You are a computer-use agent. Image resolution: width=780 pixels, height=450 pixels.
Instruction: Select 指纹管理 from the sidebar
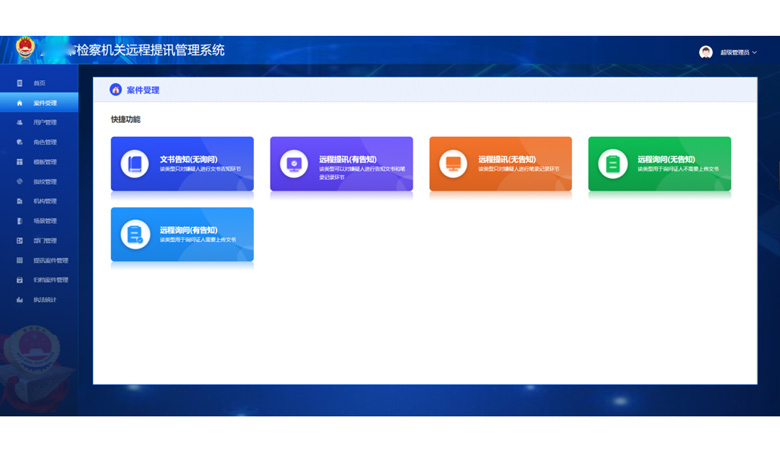(44, 182)
